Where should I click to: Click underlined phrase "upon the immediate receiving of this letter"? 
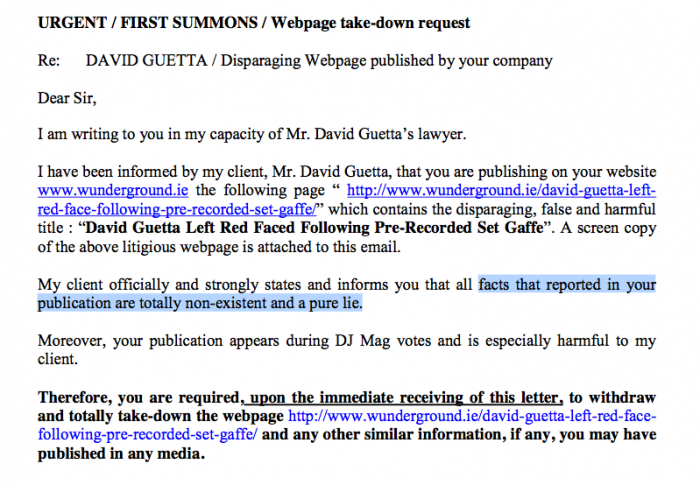pos(404,397)
